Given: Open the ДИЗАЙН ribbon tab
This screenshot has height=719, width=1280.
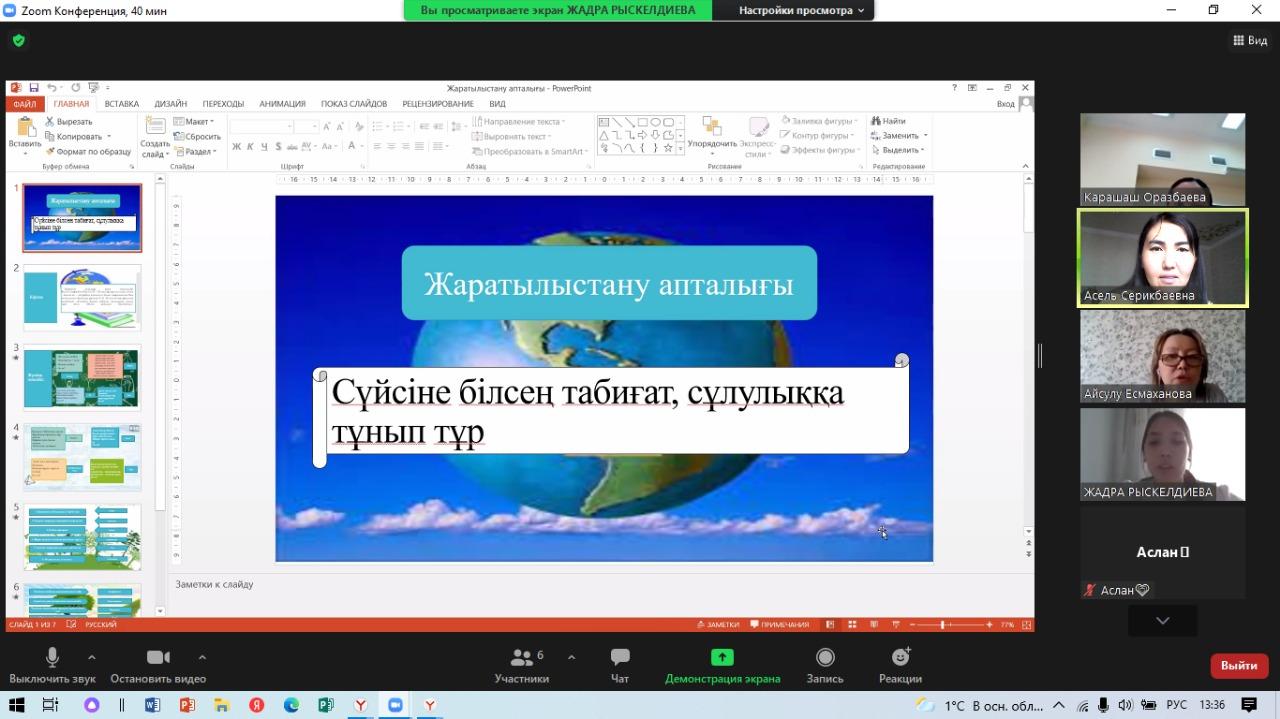Looking at the screenshot, I should (171, 104).
